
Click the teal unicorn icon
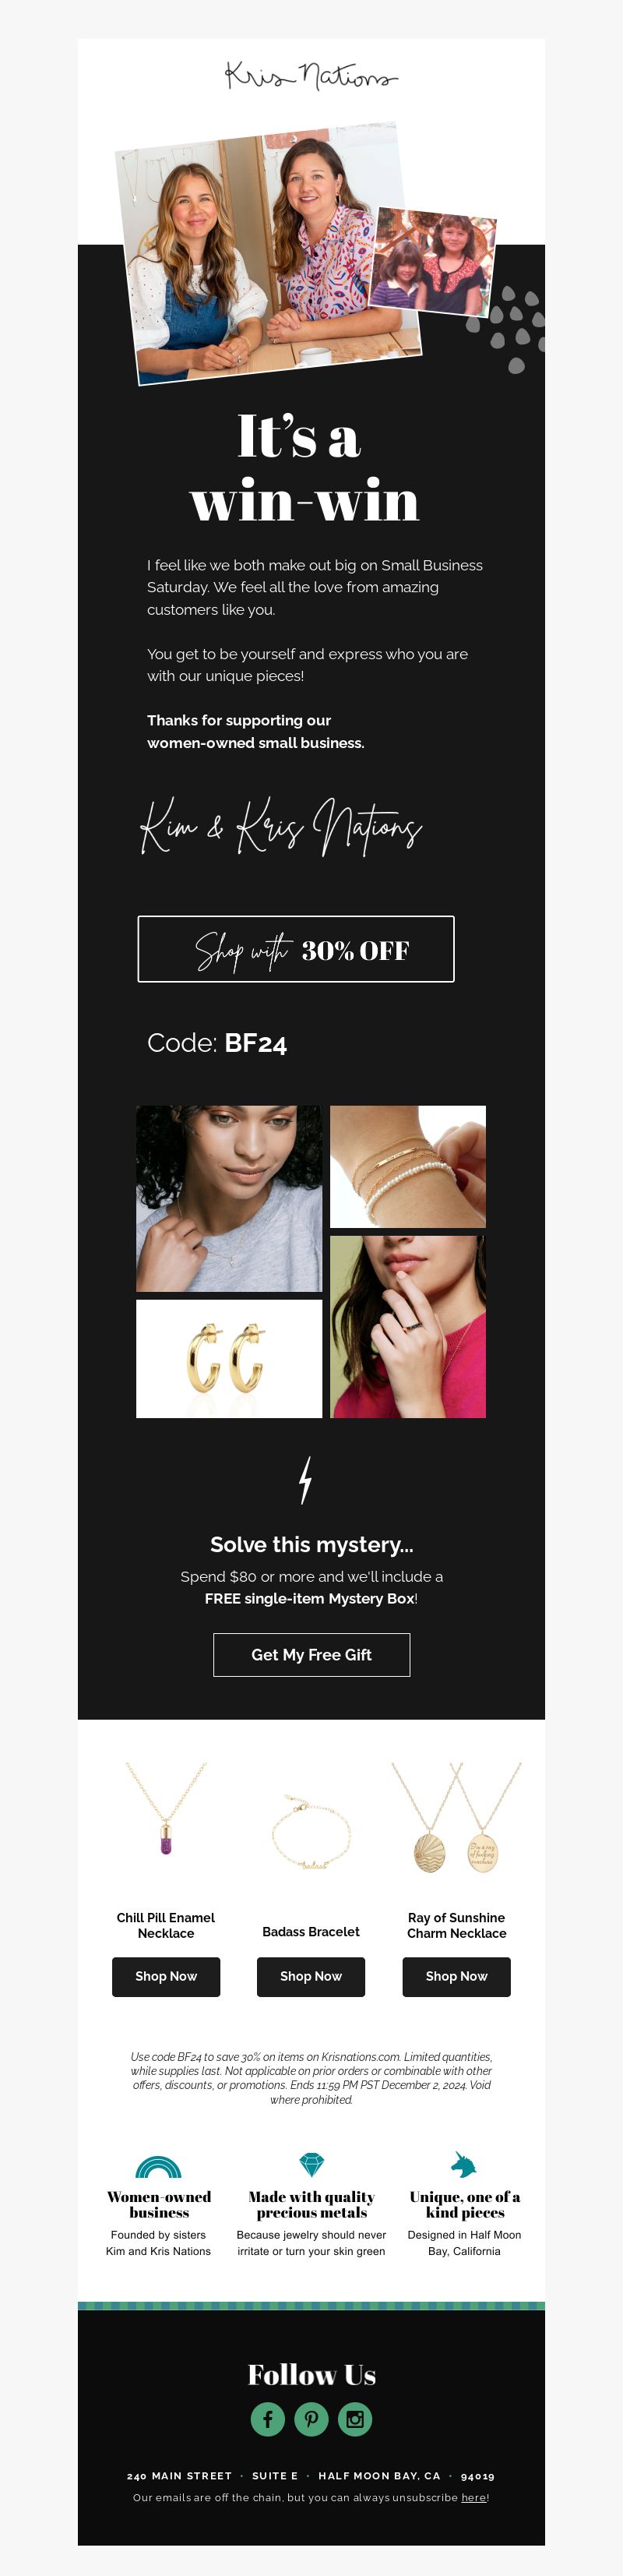pos(463,2164)
